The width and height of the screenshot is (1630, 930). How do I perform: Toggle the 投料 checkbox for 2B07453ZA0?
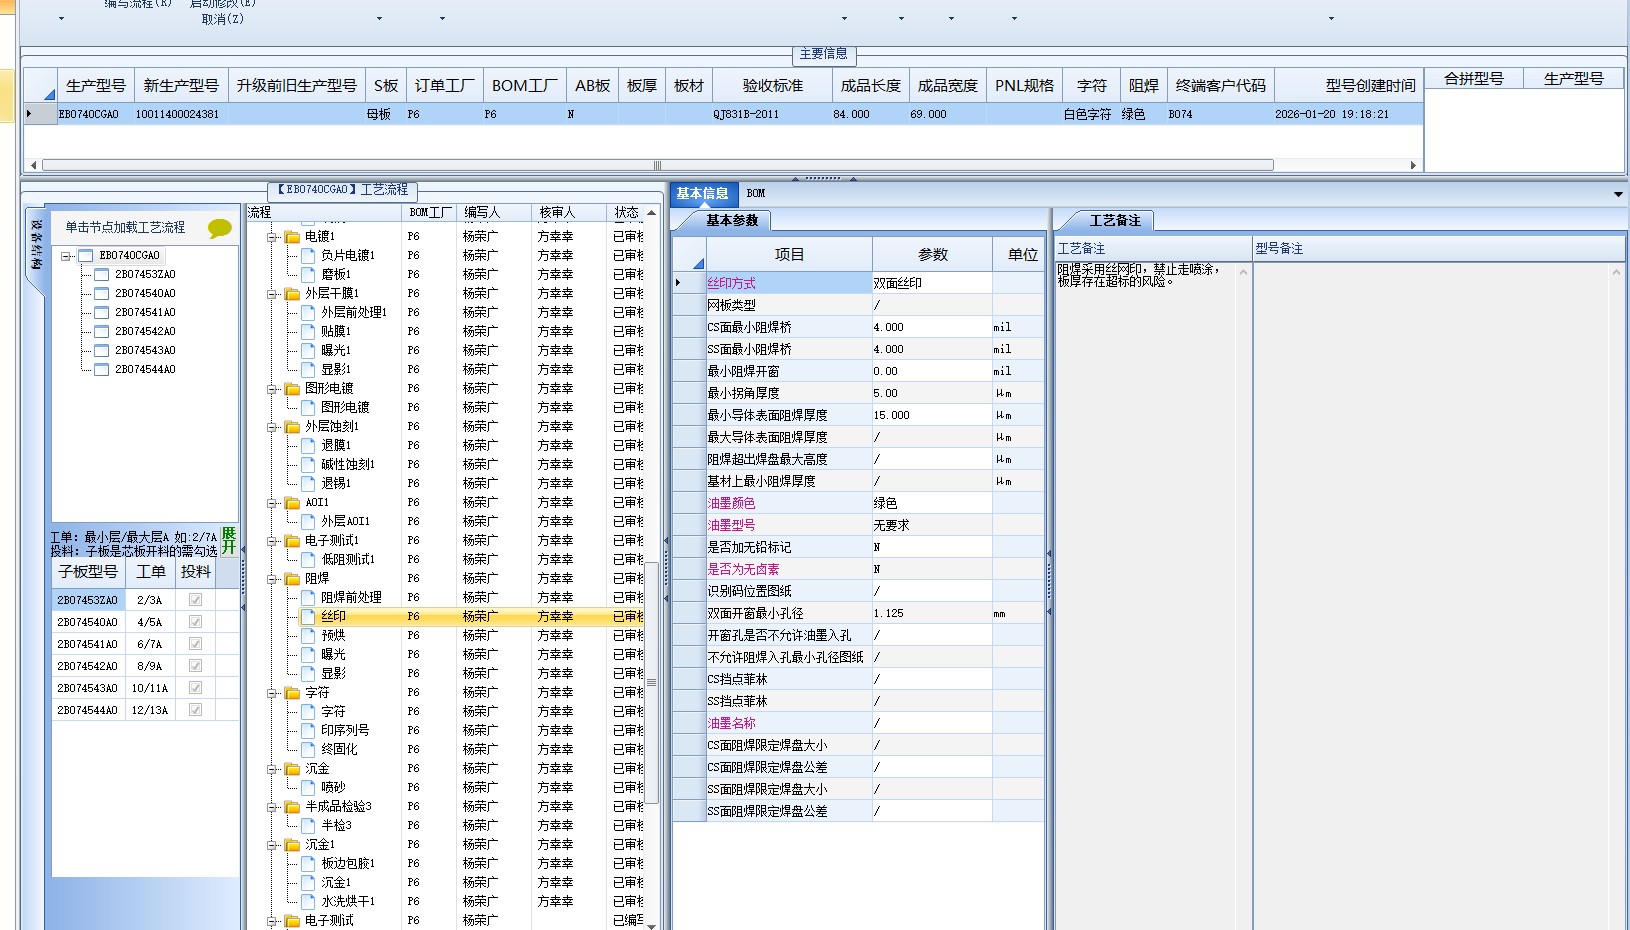tap(196, 600)
